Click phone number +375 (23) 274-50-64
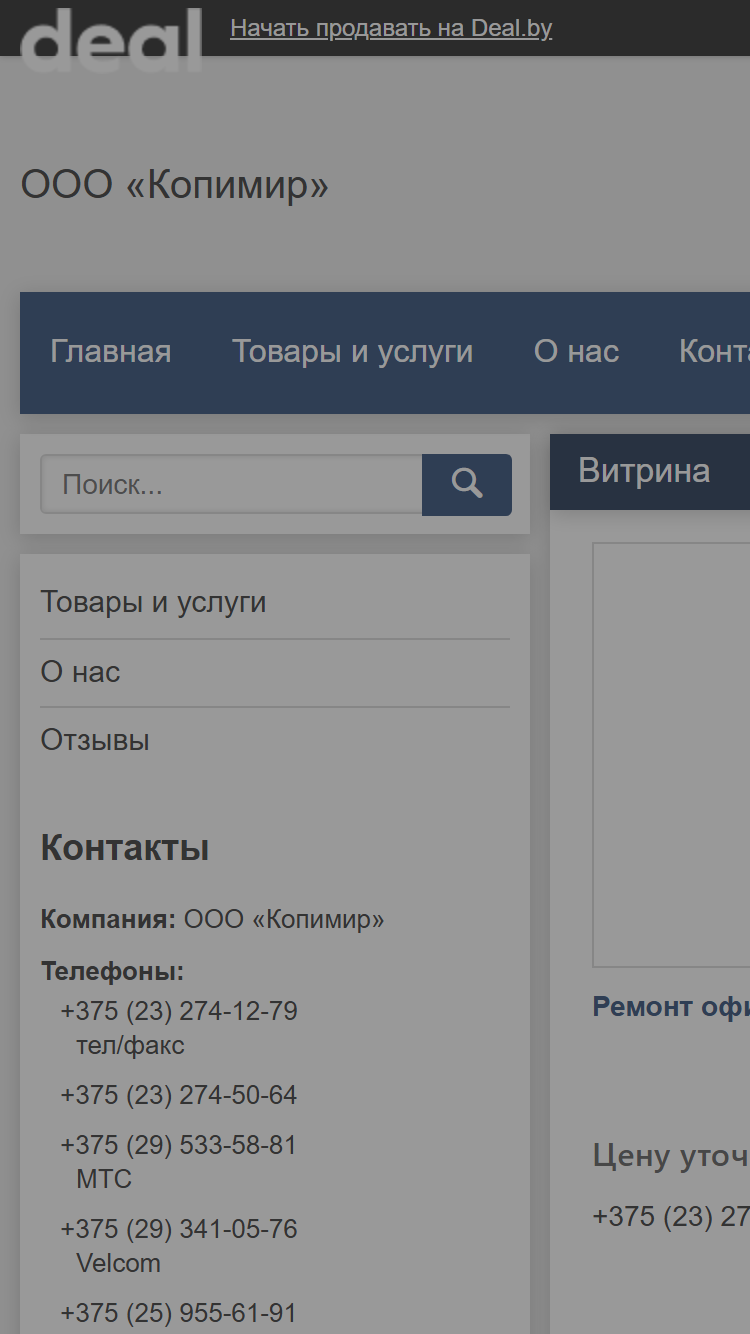The width and height of the screenshot is (750, 1334). click(x=179, y=1095)
